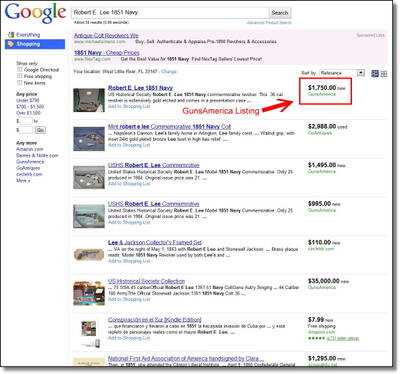Check the New items filter
This screenshot has height=374, width=400.
coord(20,83)
